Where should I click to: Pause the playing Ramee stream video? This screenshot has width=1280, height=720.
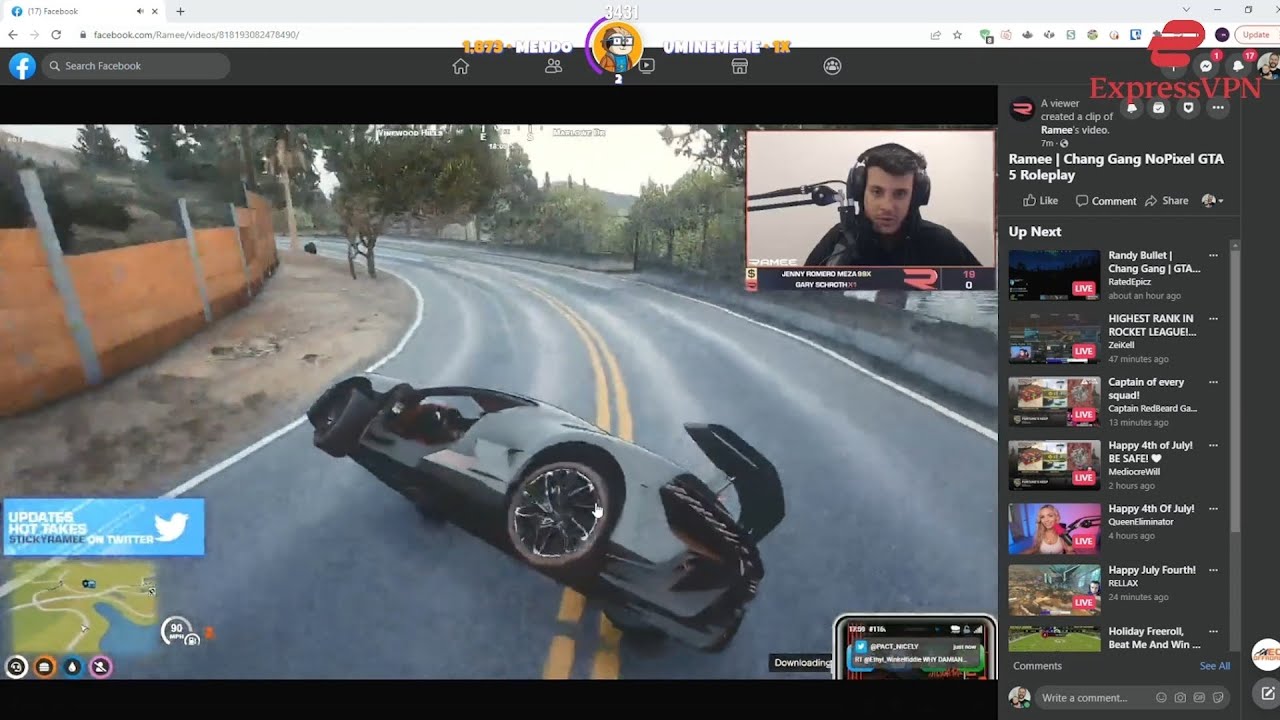[498, 400]
